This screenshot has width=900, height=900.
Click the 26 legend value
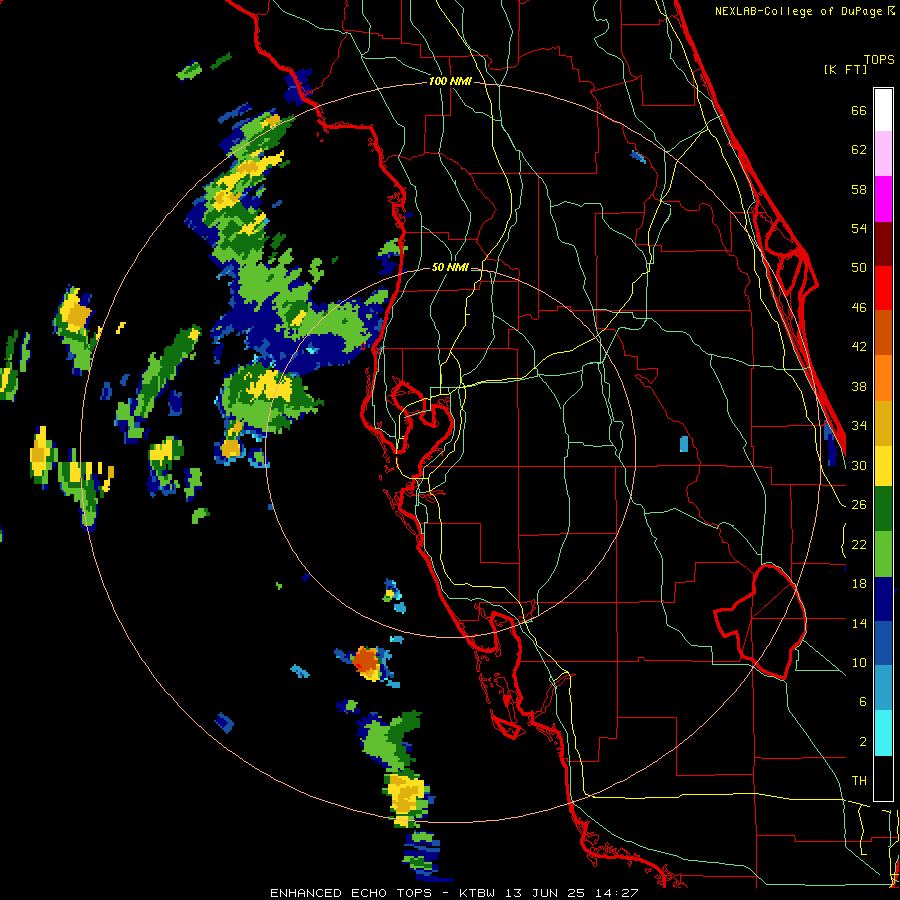859,505
